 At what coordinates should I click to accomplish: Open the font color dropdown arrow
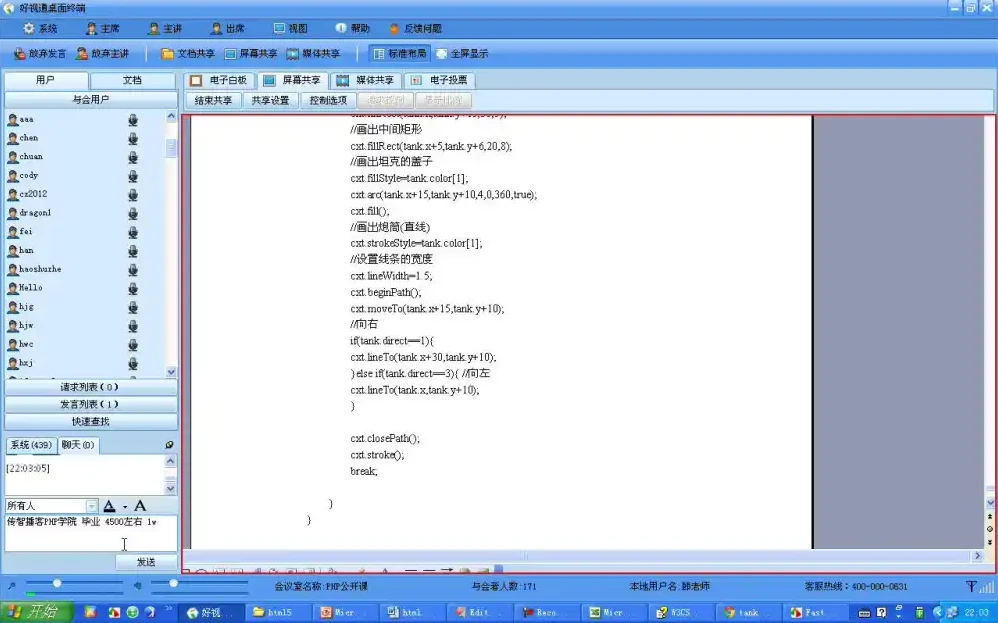pos(124,506)
